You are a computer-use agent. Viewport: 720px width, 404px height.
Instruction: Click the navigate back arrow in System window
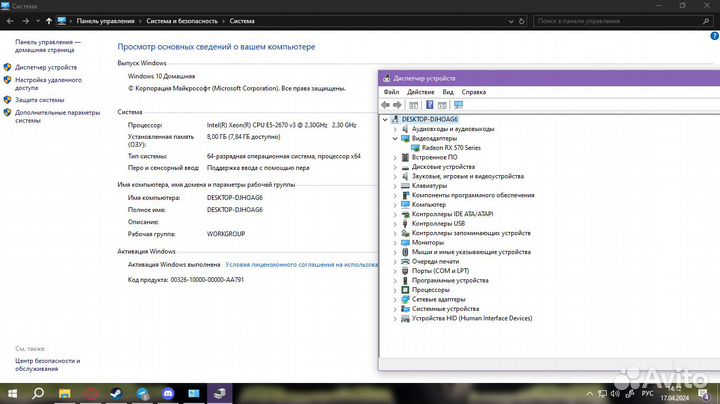pos(10,21)
